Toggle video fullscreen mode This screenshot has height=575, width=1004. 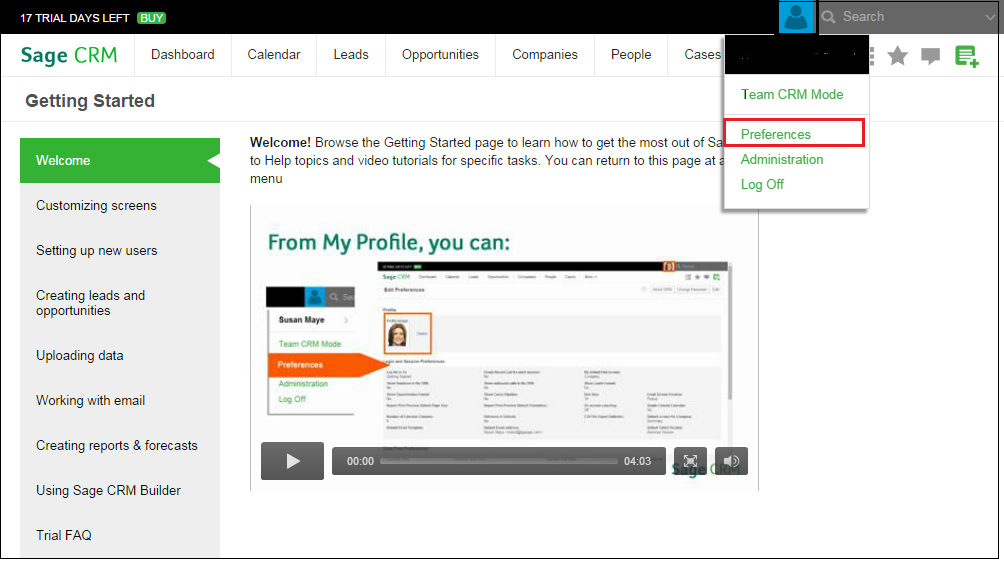point(690,461)
